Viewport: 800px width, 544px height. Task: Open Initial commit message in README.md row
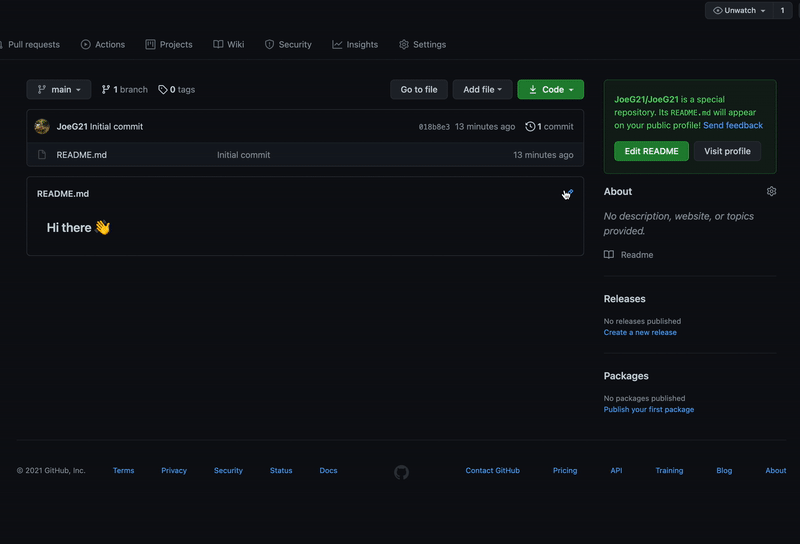tap(243, 155)
